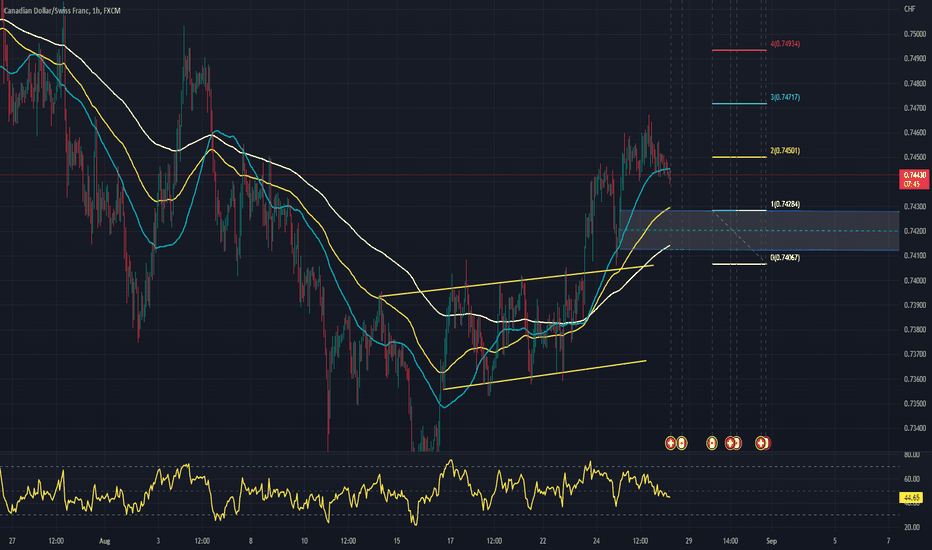The width and height of the screenshot is (932, 550).
Task: Select the Fibonacci level label 3(0.74717)
Action: click(785, 98)
